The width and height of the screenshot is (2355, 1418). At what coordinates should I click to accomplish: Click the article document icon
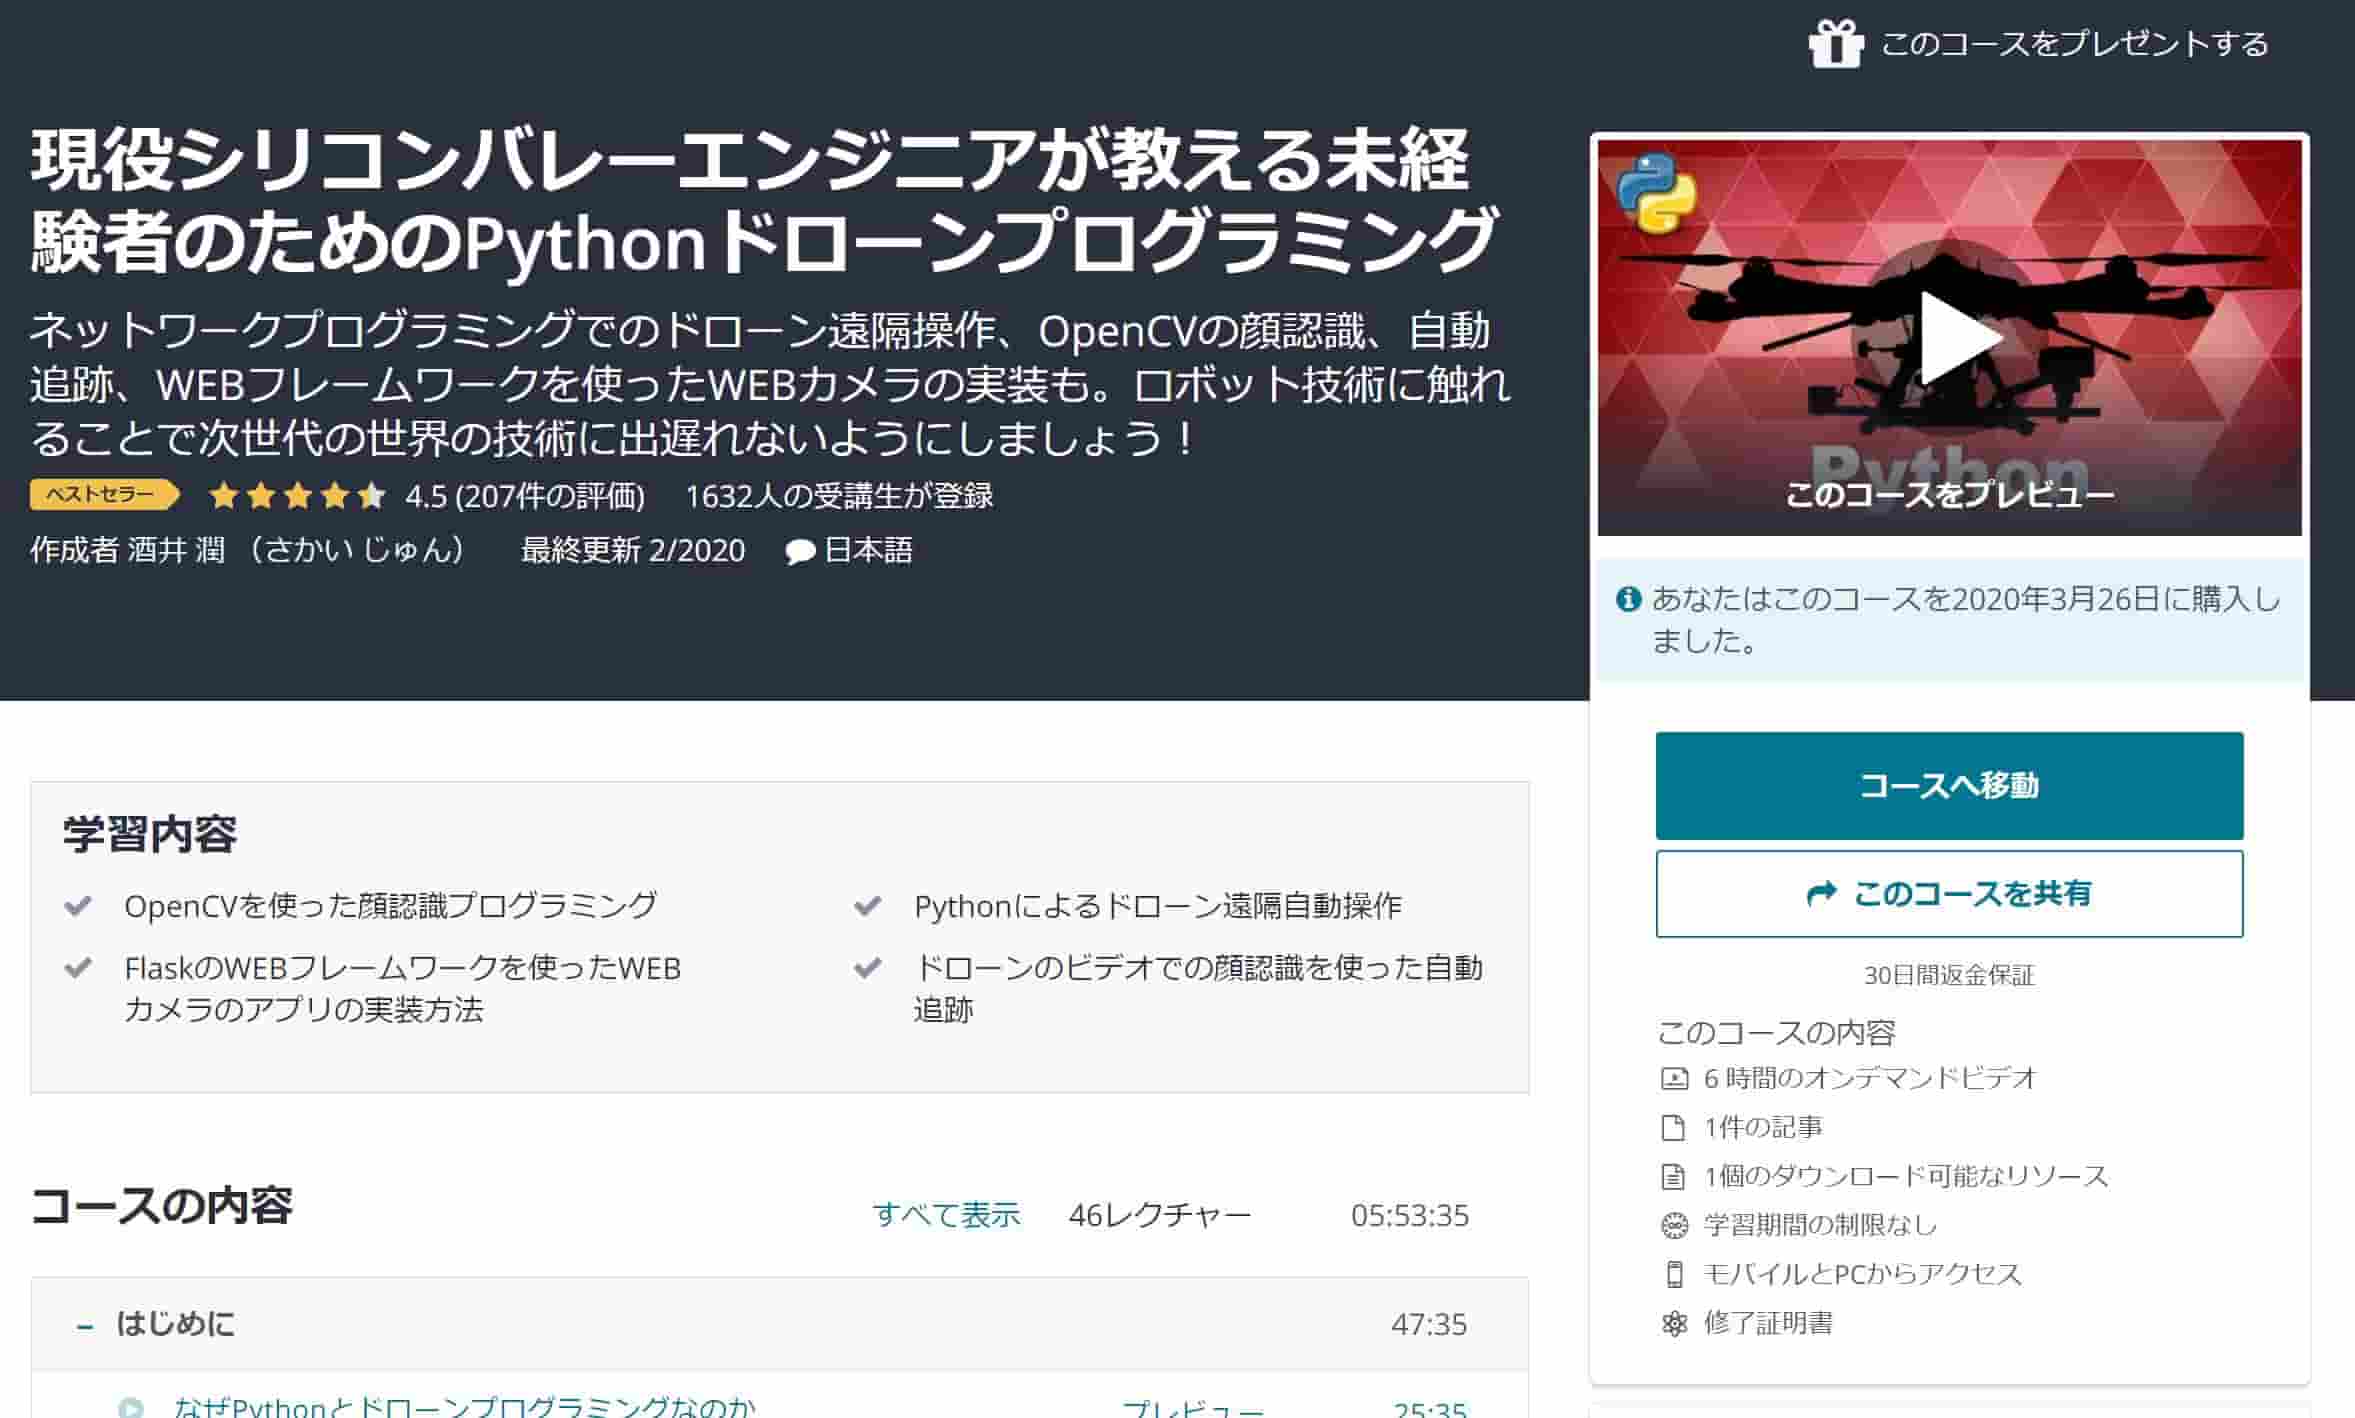[1673, 1127]
